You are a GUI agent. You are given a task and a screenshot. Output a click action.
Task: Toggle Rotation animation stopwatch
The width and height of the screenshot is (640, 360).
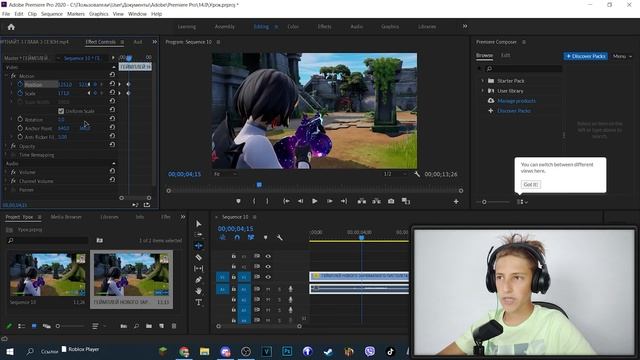pos(20,119)
